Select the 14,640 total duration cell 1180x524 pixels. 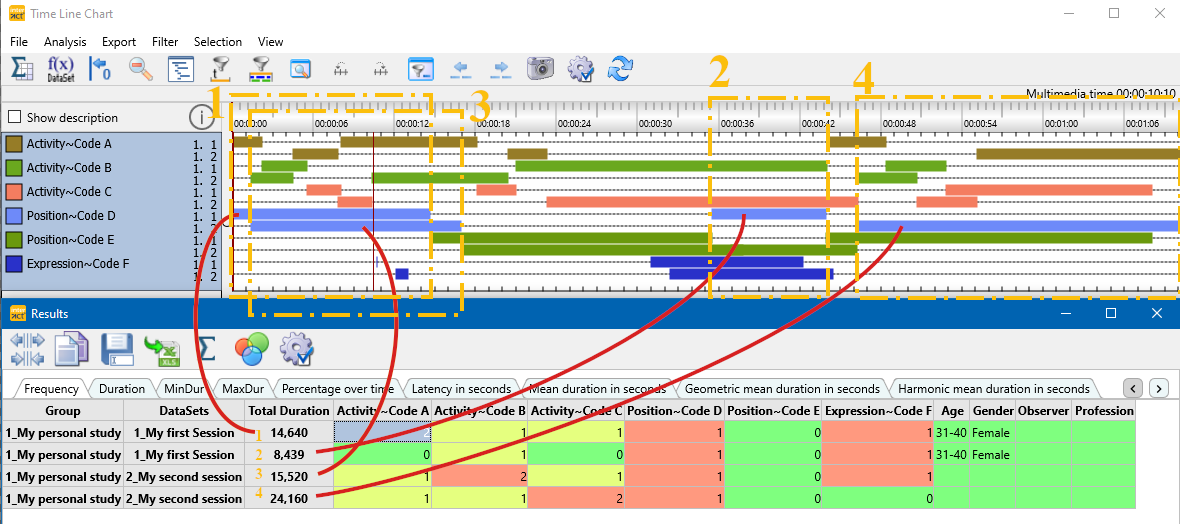(288, 432)
